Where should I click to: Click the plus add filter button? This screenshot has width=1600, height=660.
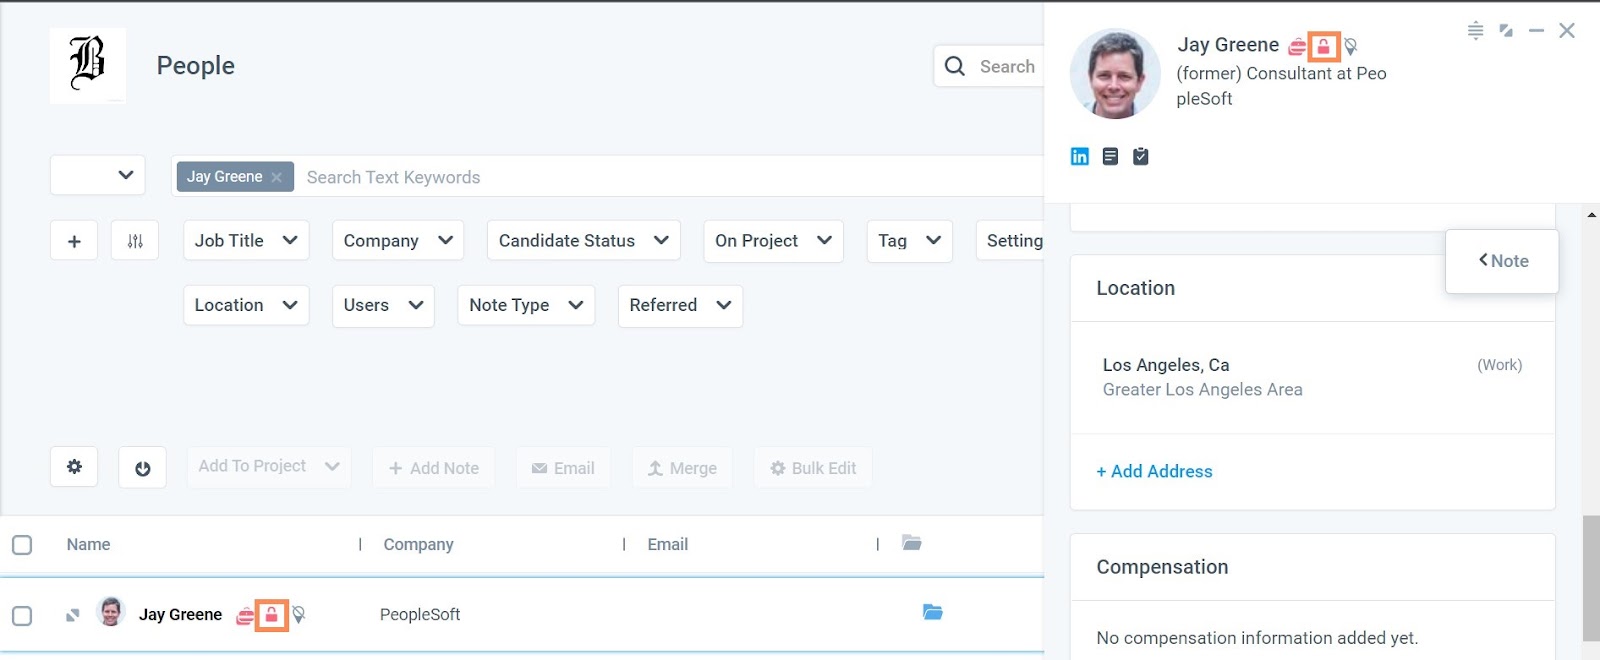click(x=74, y=241)
